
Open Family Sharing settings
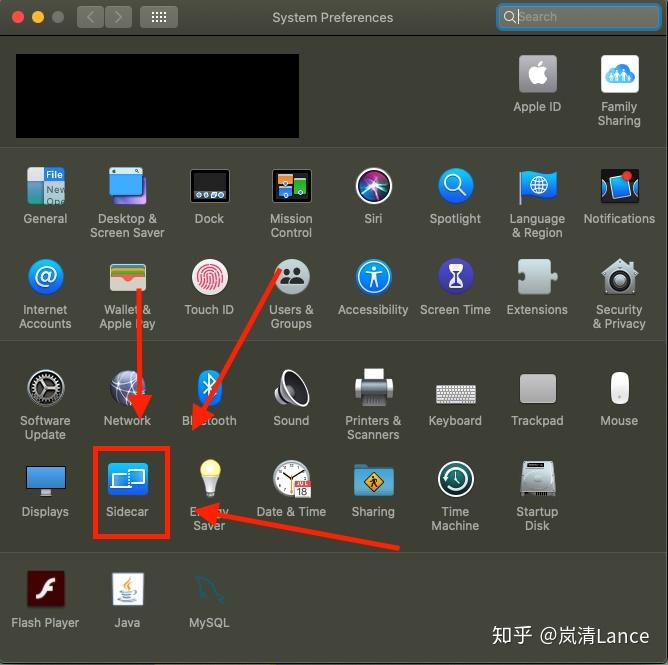(x=619, y=75)
